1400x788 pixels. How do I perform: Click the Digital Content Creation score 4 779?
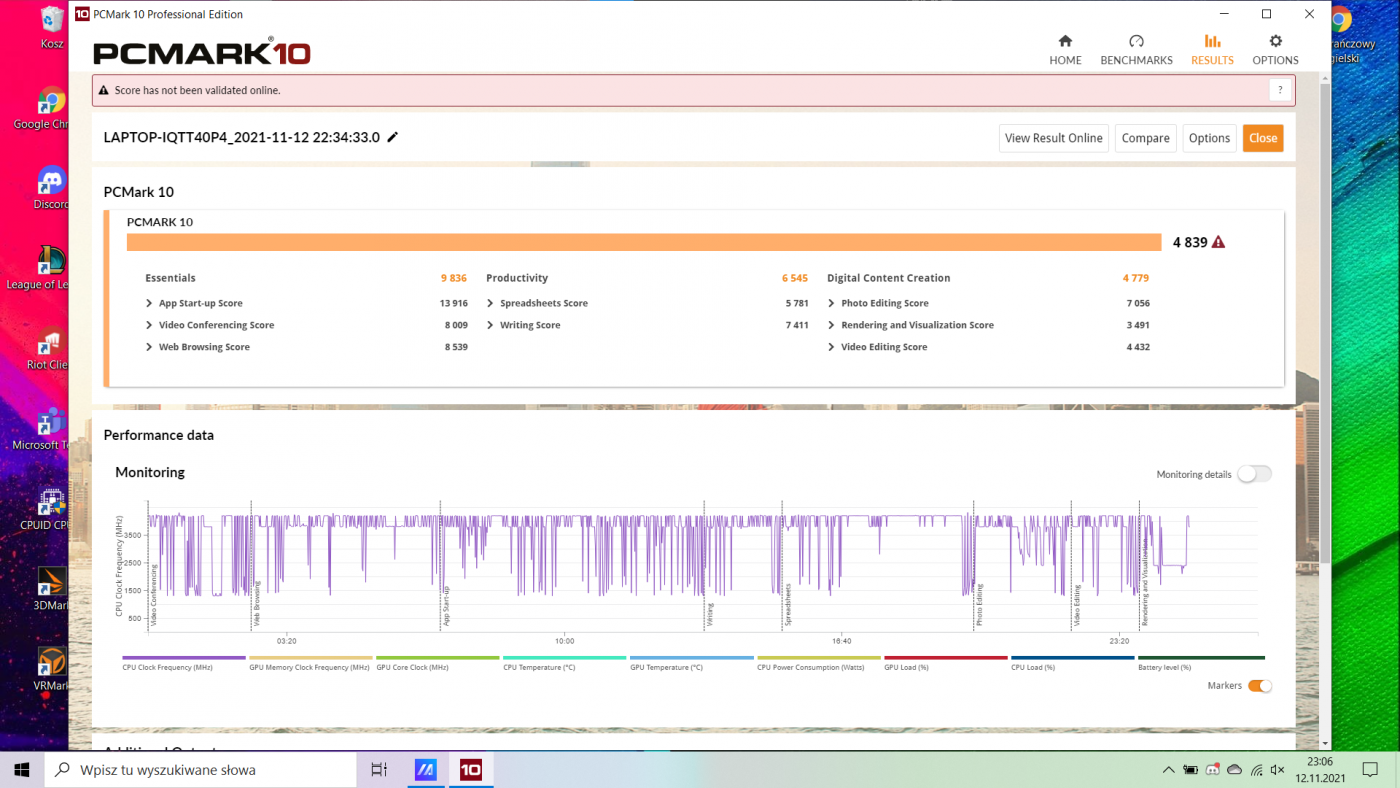tap(1136, 278)
